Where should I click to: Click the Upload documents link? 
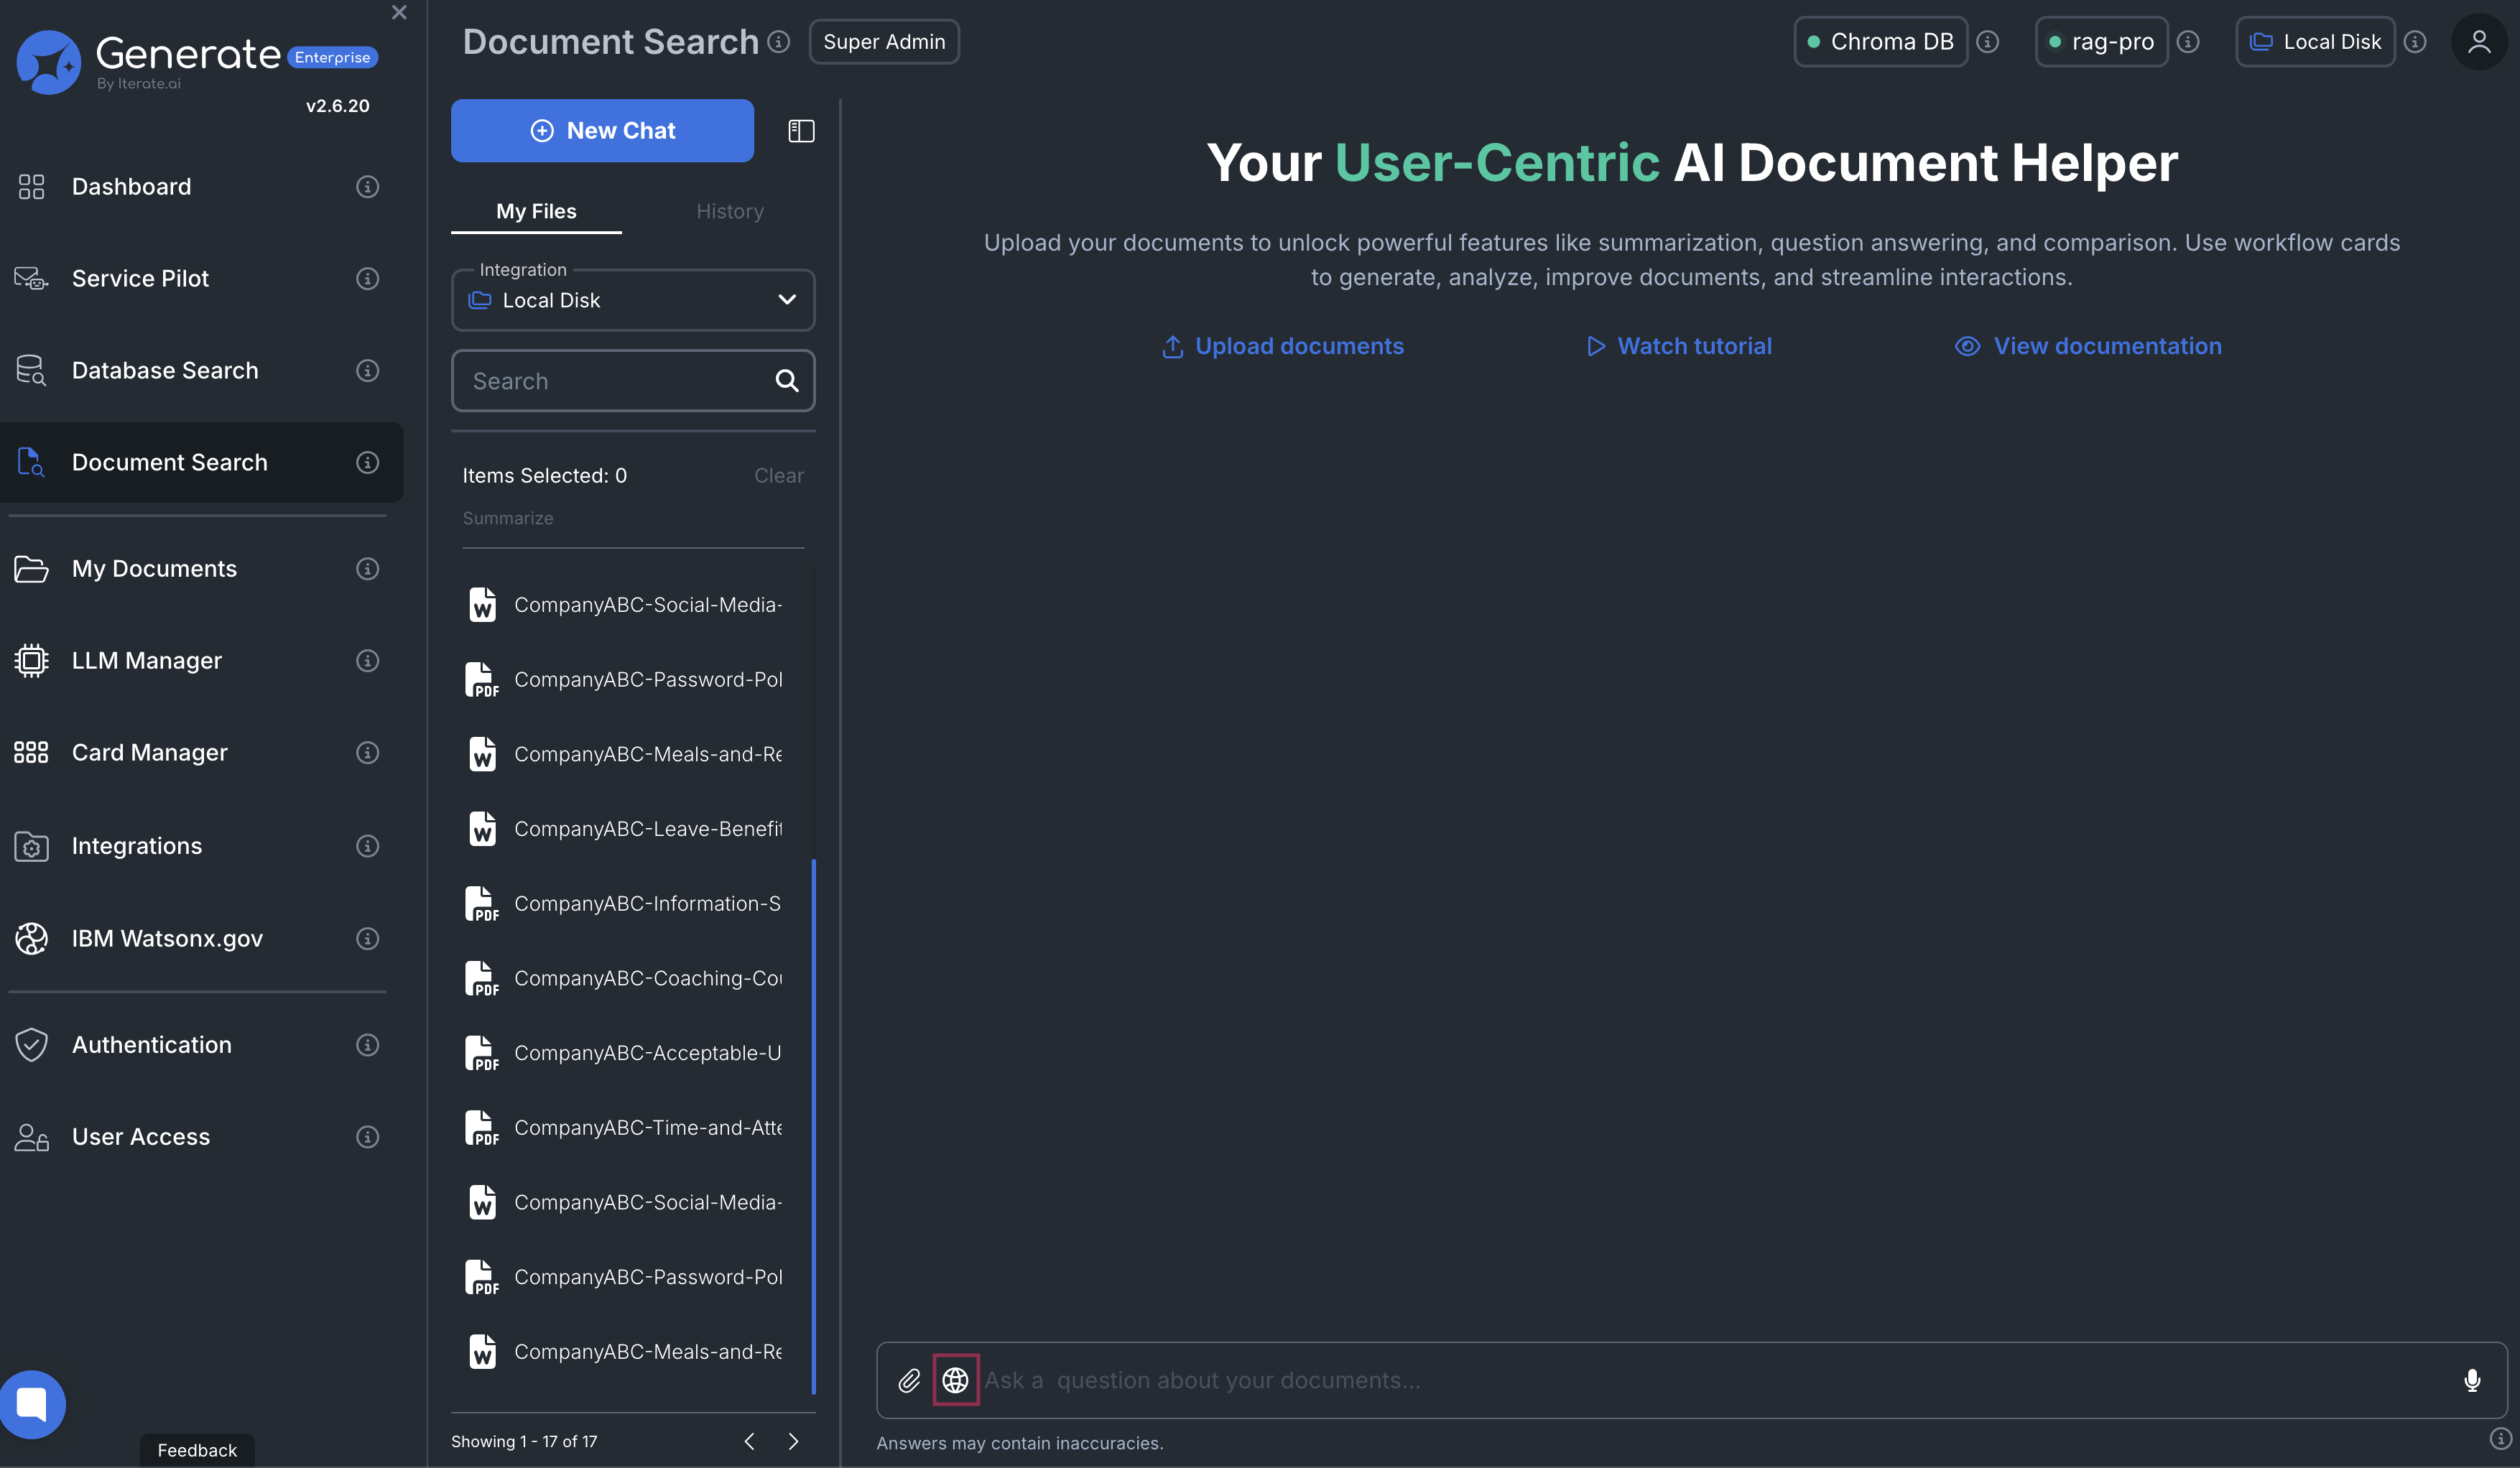tap(1283, 346)
